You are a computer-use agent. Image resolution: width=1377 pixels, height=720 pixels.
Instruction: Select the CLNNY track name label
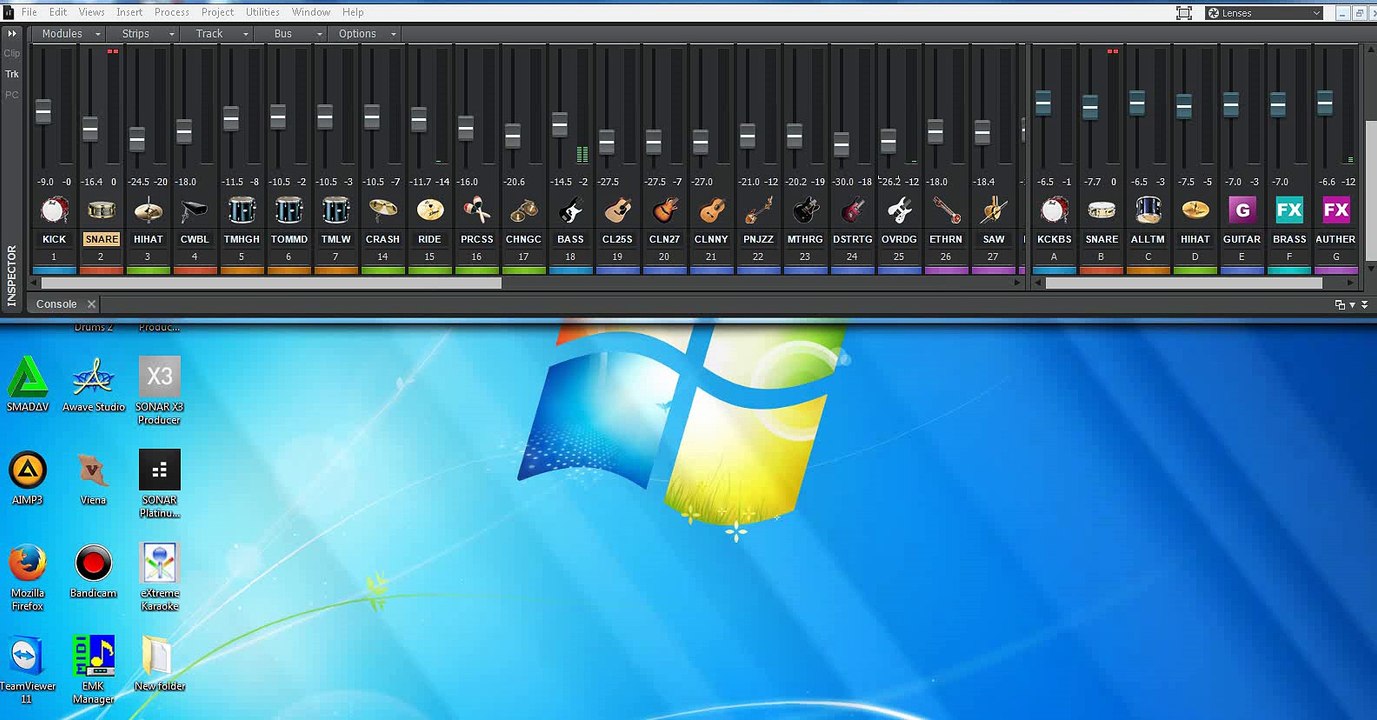(712, 239)
